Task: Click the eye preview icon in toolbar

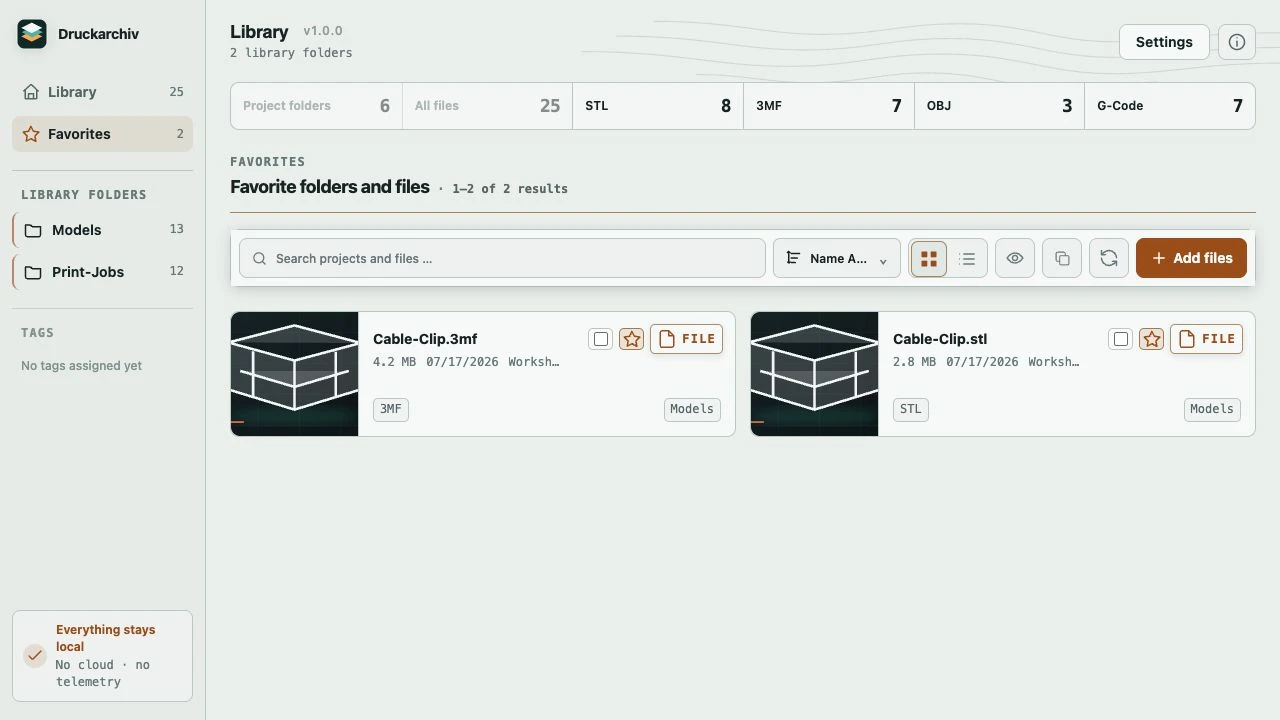Action: coord(1015,258)
